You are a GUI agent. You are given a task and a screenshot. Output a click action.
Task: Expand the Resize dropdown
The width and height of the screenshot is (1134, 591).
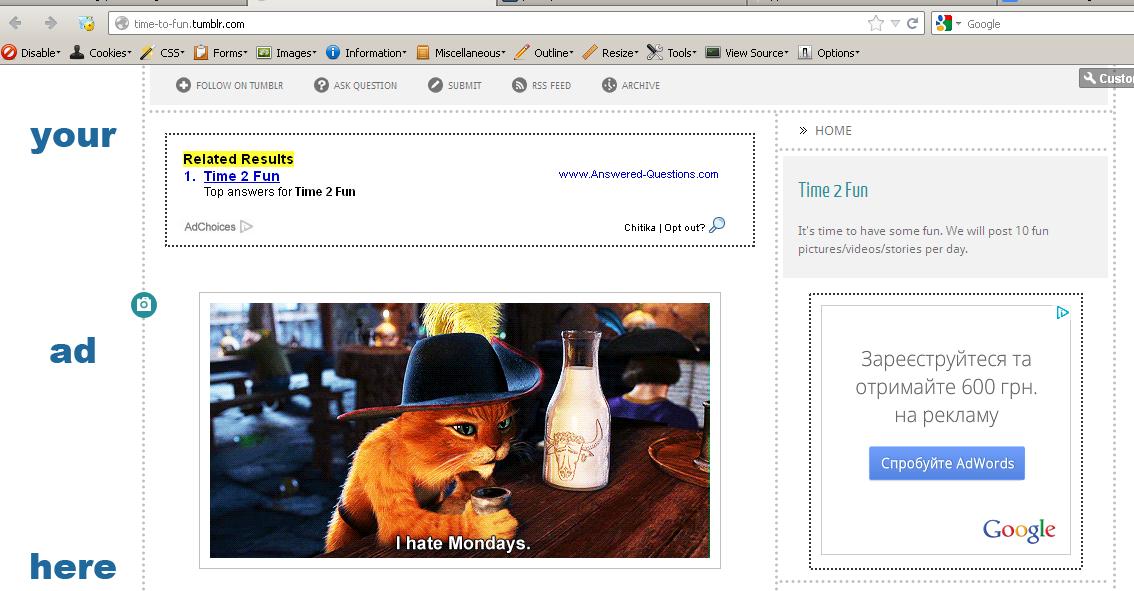pos(610,53)
